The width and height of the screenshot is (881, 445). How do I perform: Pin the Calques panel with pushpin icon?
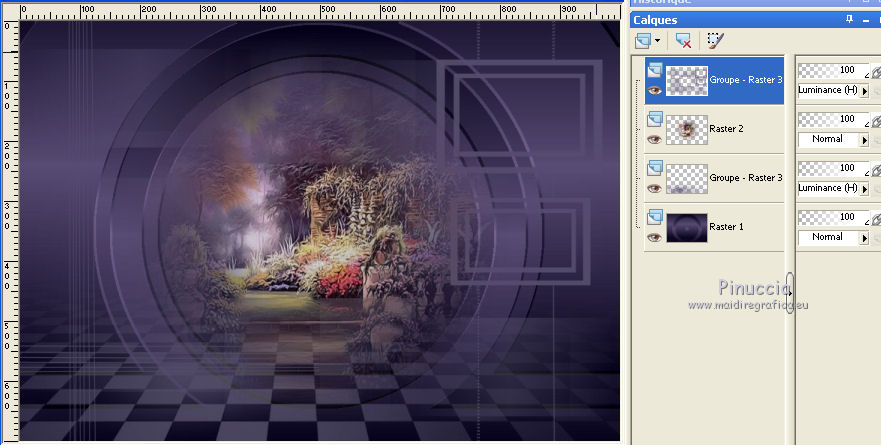(x=850, y=20)
